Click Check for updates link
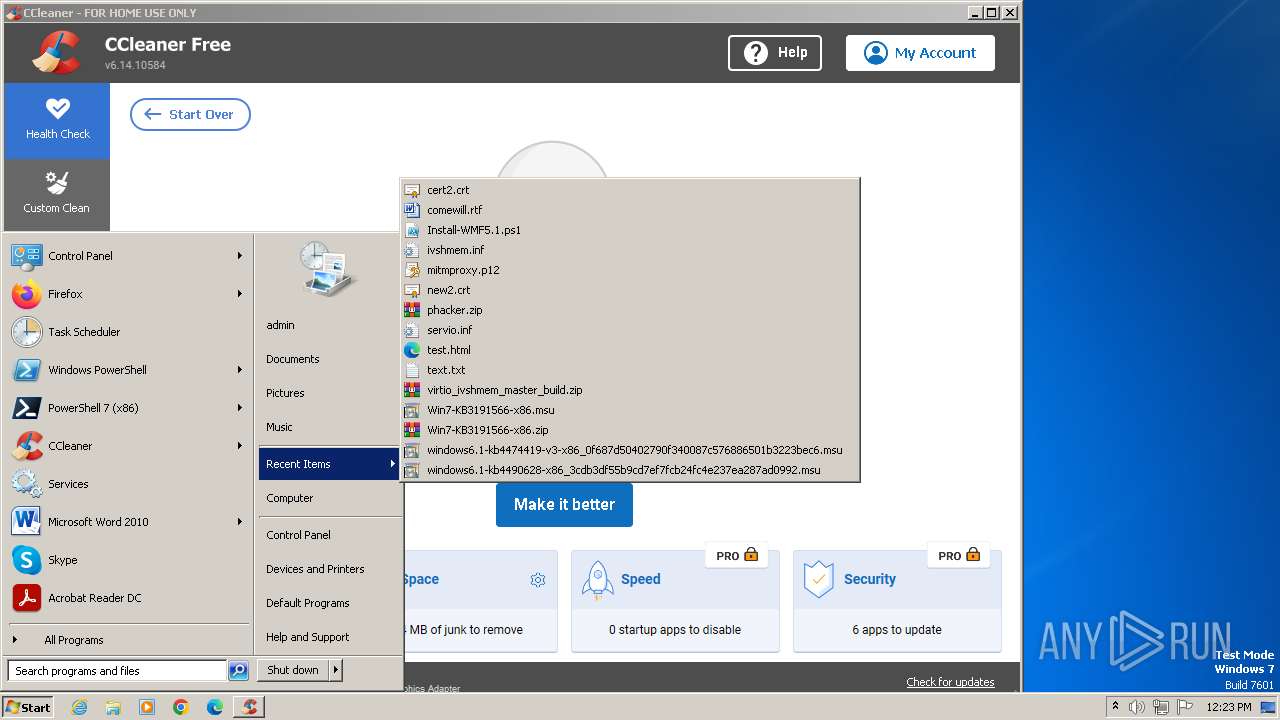Screen dimensions: 1280x720 coord(950,682)
